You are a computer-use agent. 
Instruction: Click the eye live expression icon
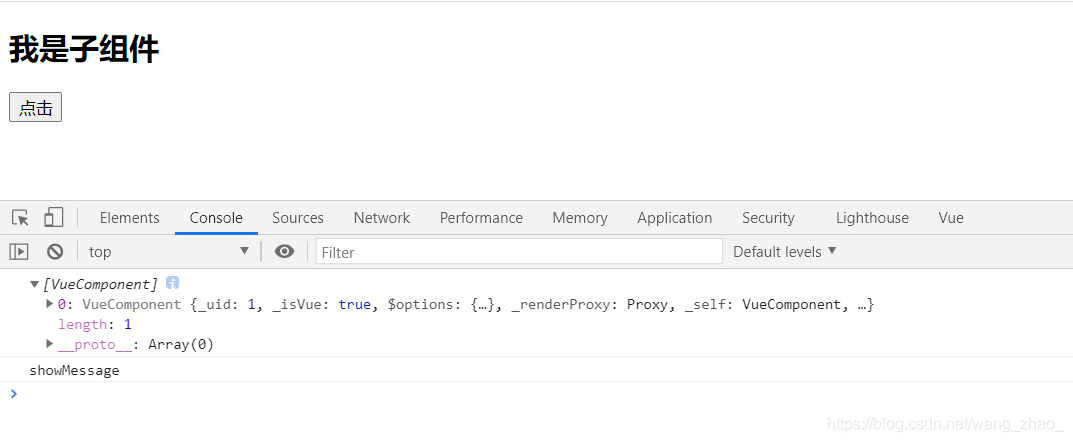pos(285,252)
